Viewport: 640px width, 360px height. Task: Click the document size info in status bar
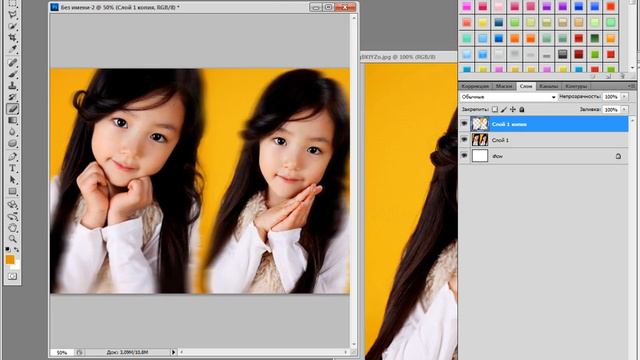click(x=127, y=352)
